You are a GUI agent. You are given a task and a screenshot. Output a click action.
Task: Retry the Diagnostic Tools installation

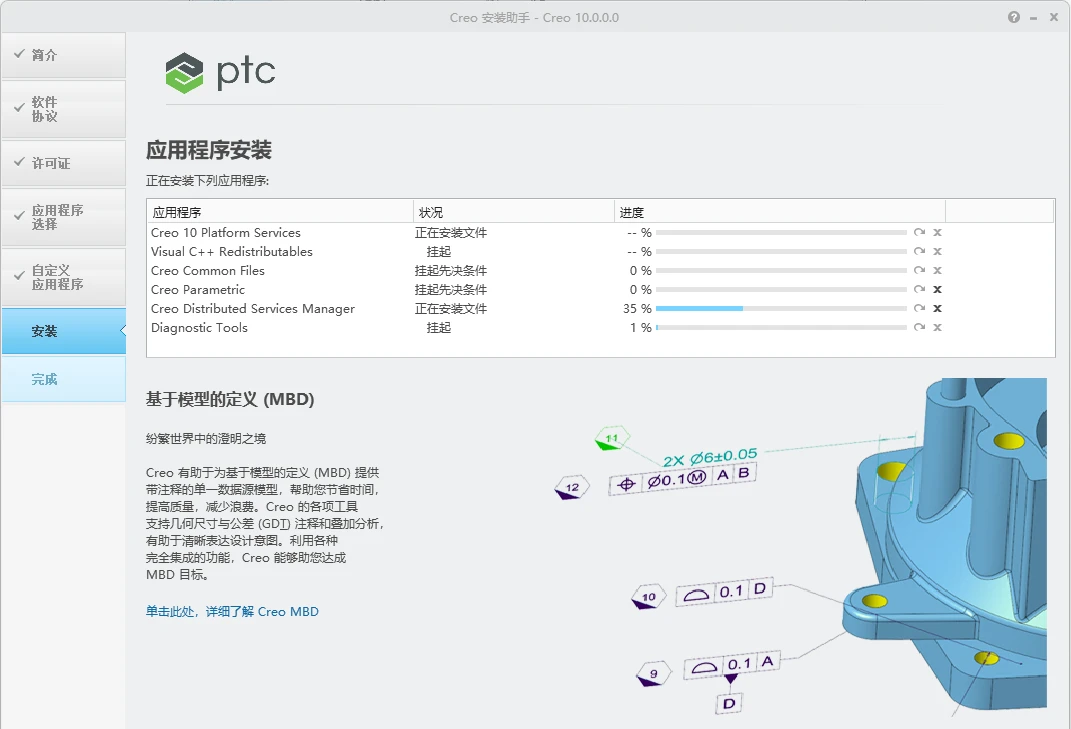[x=919, y=327]
